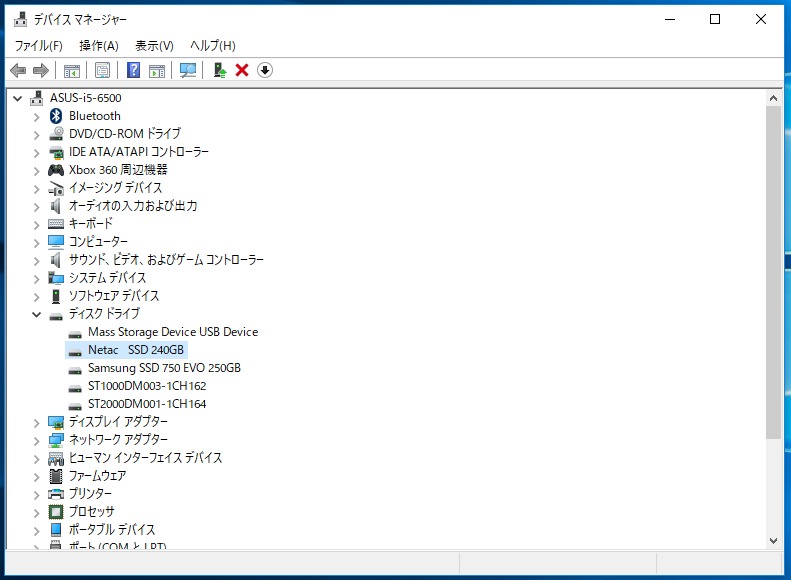Screen dimensions: 791x580
Task: Click the DVD/CD-ROM drive category icon
Action: [56, 134]
